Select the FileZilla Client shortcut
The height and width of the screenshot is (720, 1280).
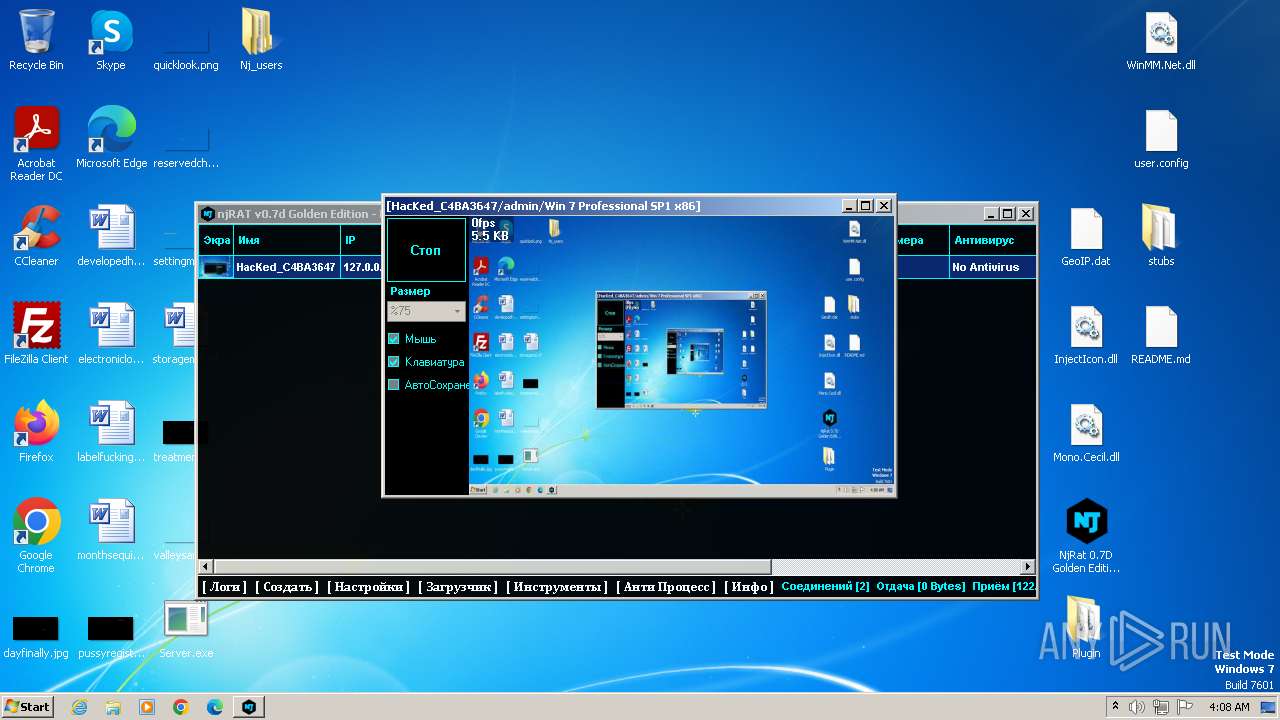(36, 335)
